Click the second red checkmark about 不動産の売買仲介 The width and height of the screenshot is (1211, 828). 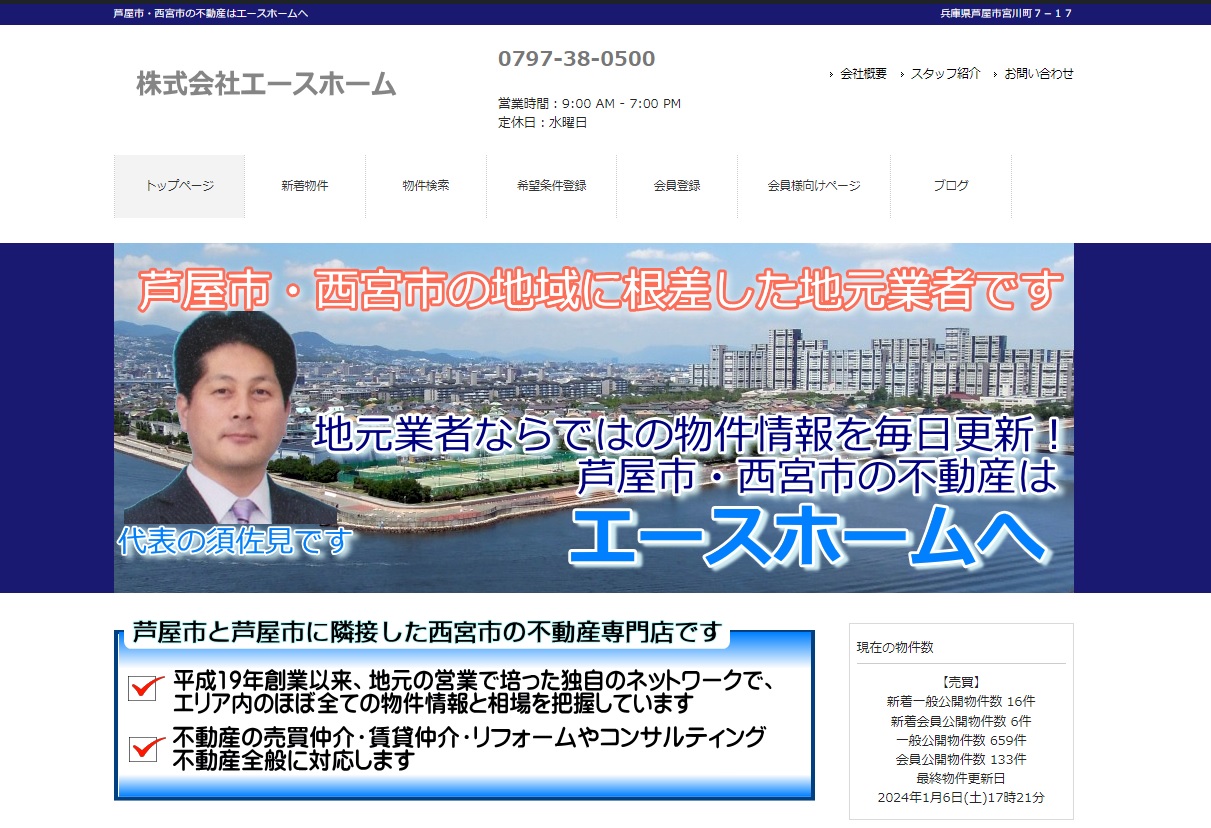[146, 747]
